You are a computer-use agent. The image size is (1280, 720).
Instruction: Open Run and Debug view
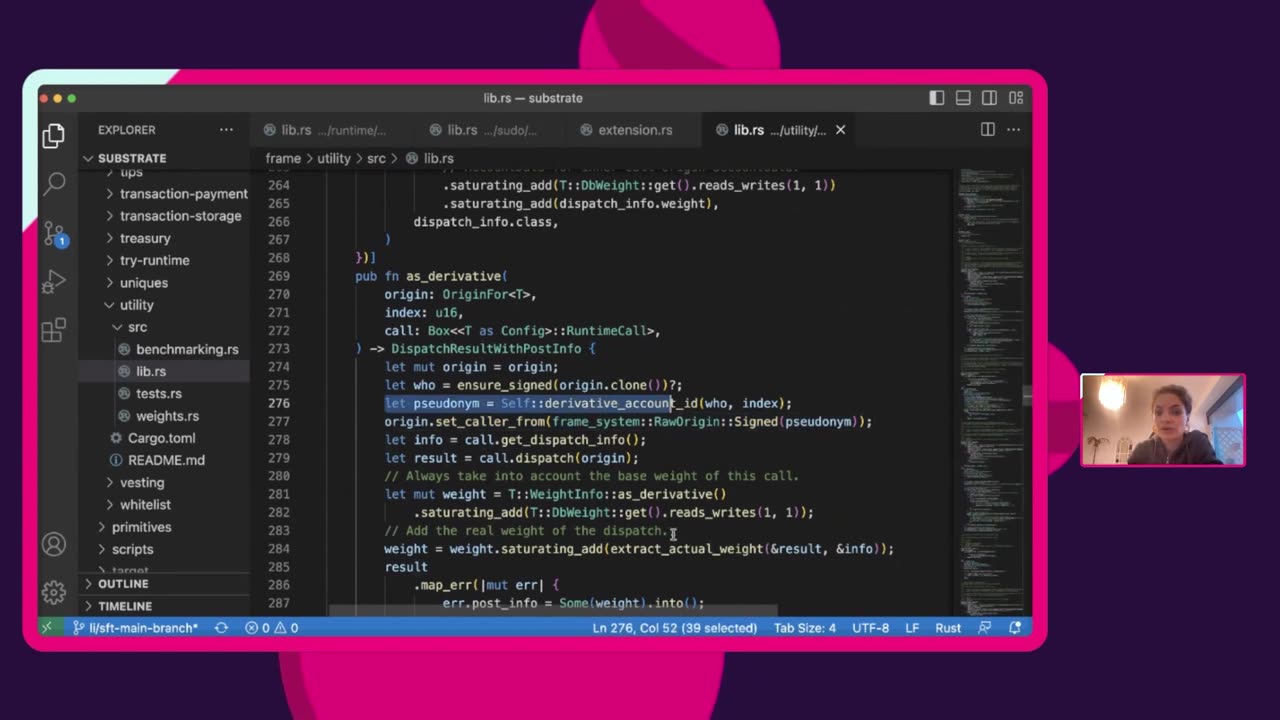coord(54,282)
